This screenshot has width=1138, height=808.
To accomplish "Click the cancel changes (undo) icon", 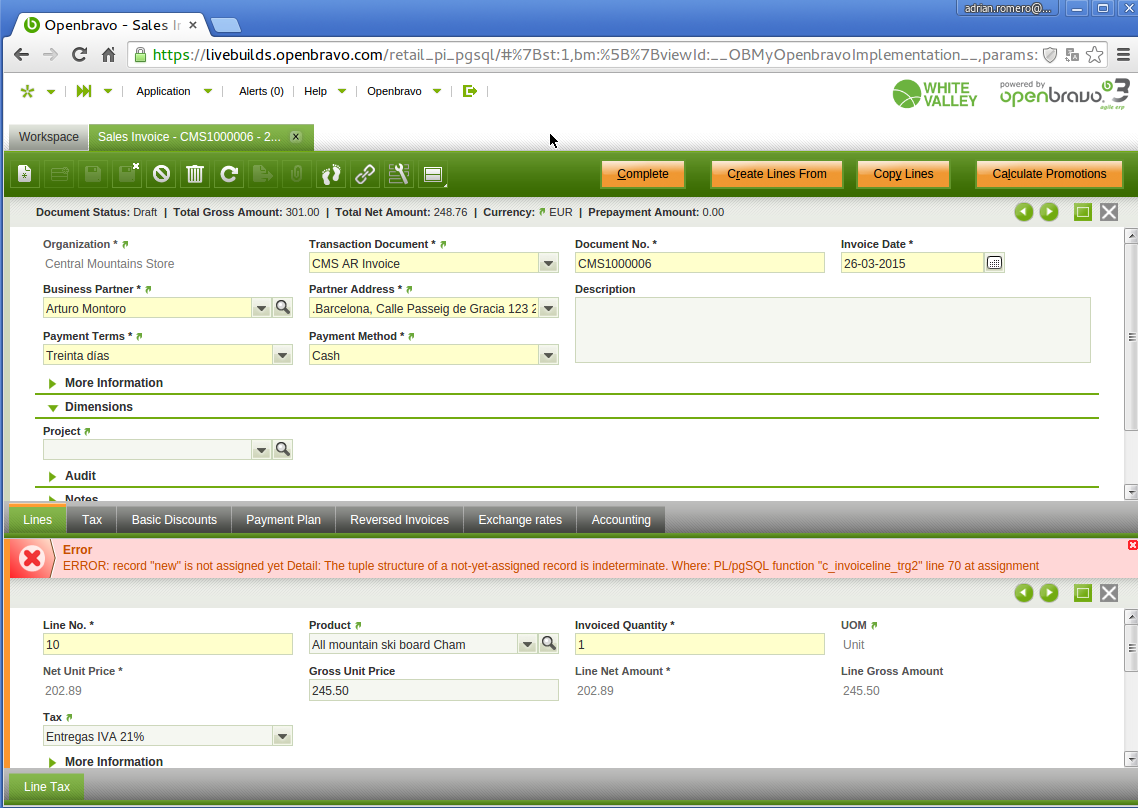I will [161, 174].
